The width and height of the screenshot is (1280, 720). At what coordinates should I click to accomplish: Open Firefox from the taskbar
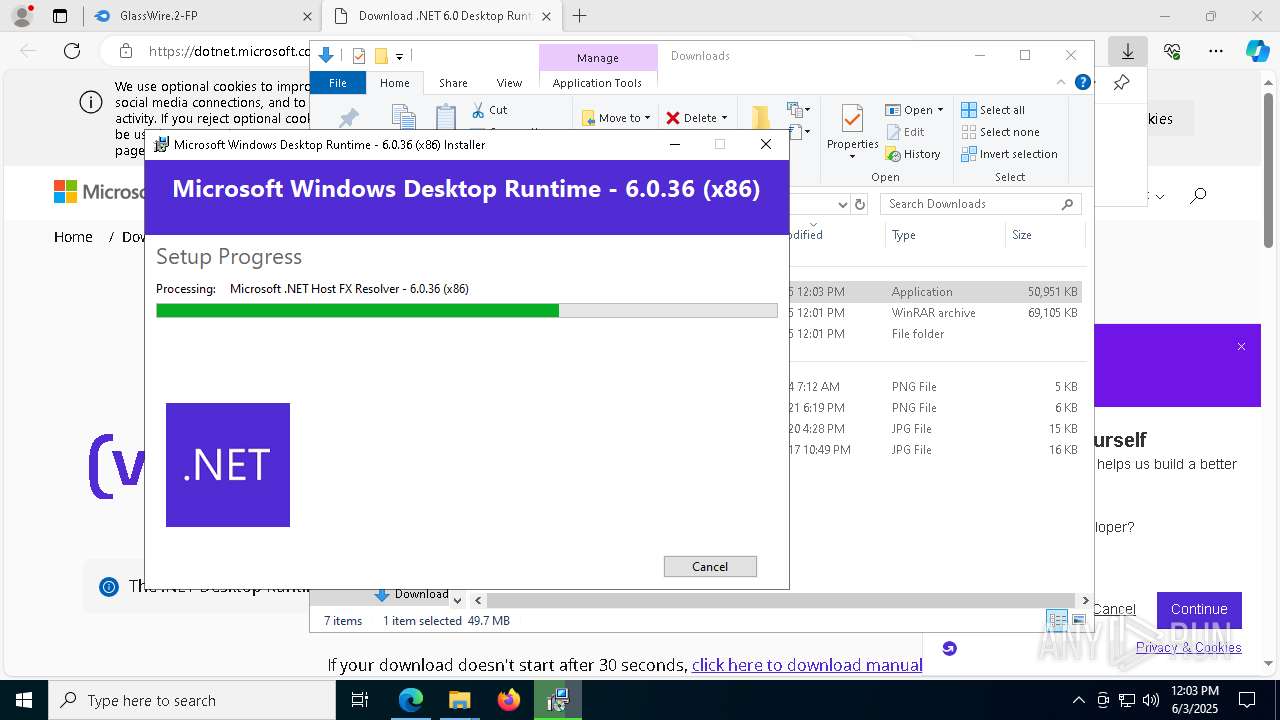[509, 700]
